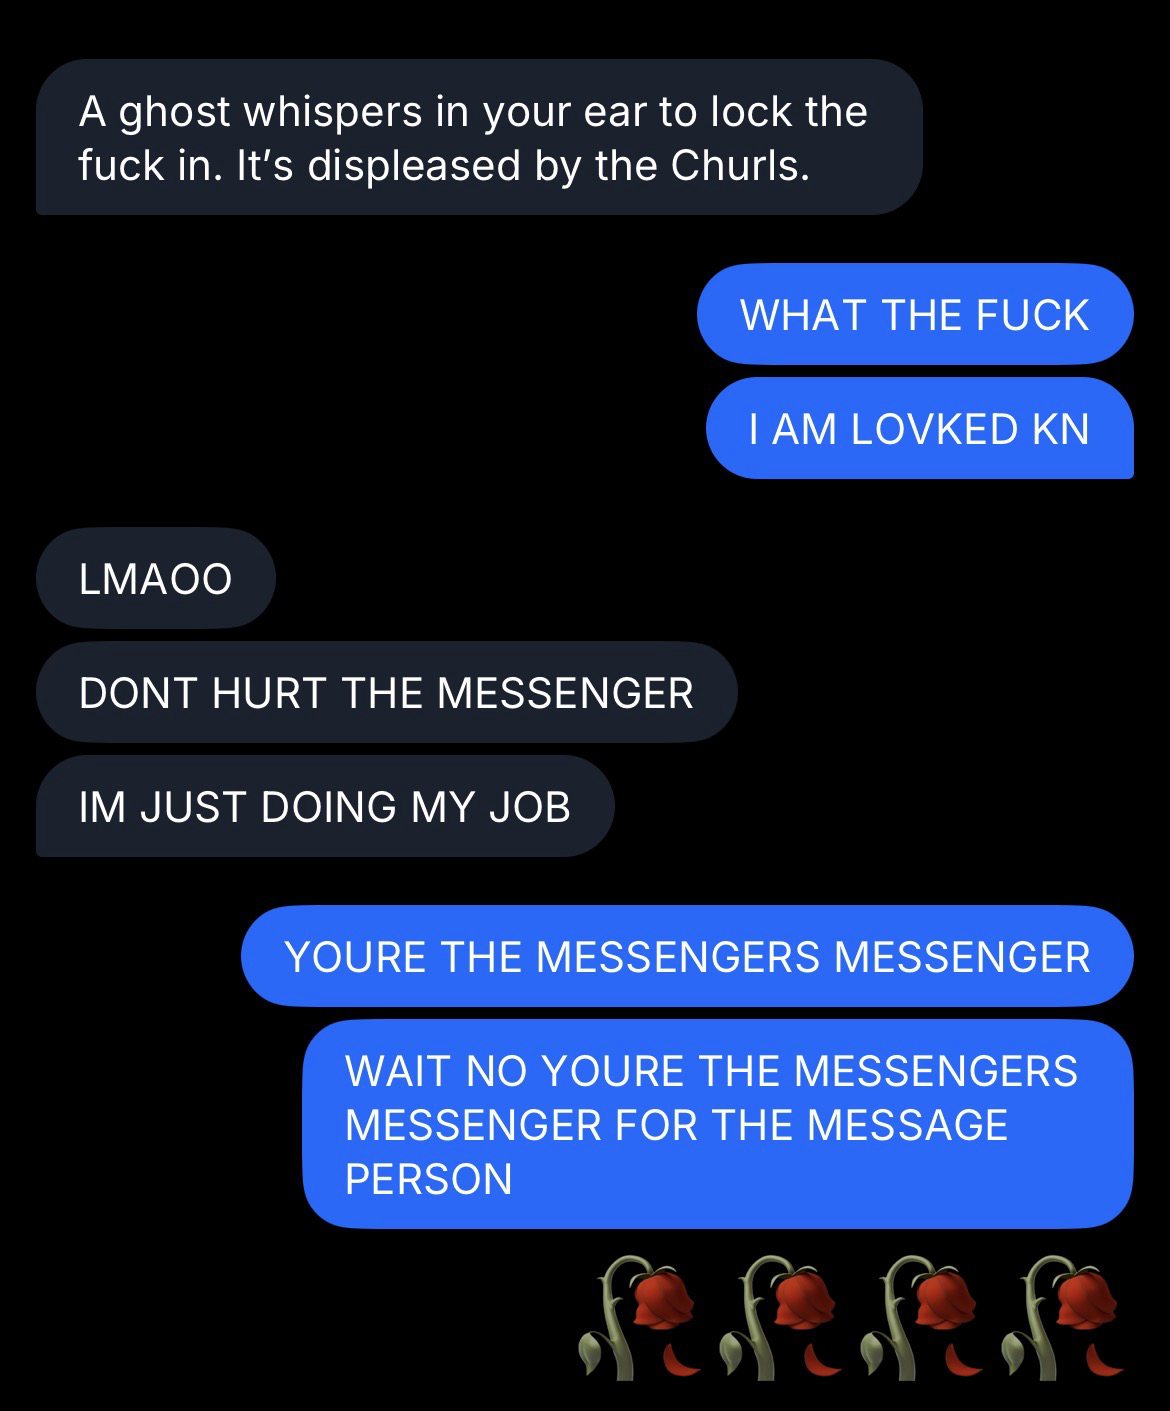This screenshot has width=1170, height=1411.
Task: Select the YOURE THE MESSENGERS MESSENGER bubble
Action: [x=688, y=956]
